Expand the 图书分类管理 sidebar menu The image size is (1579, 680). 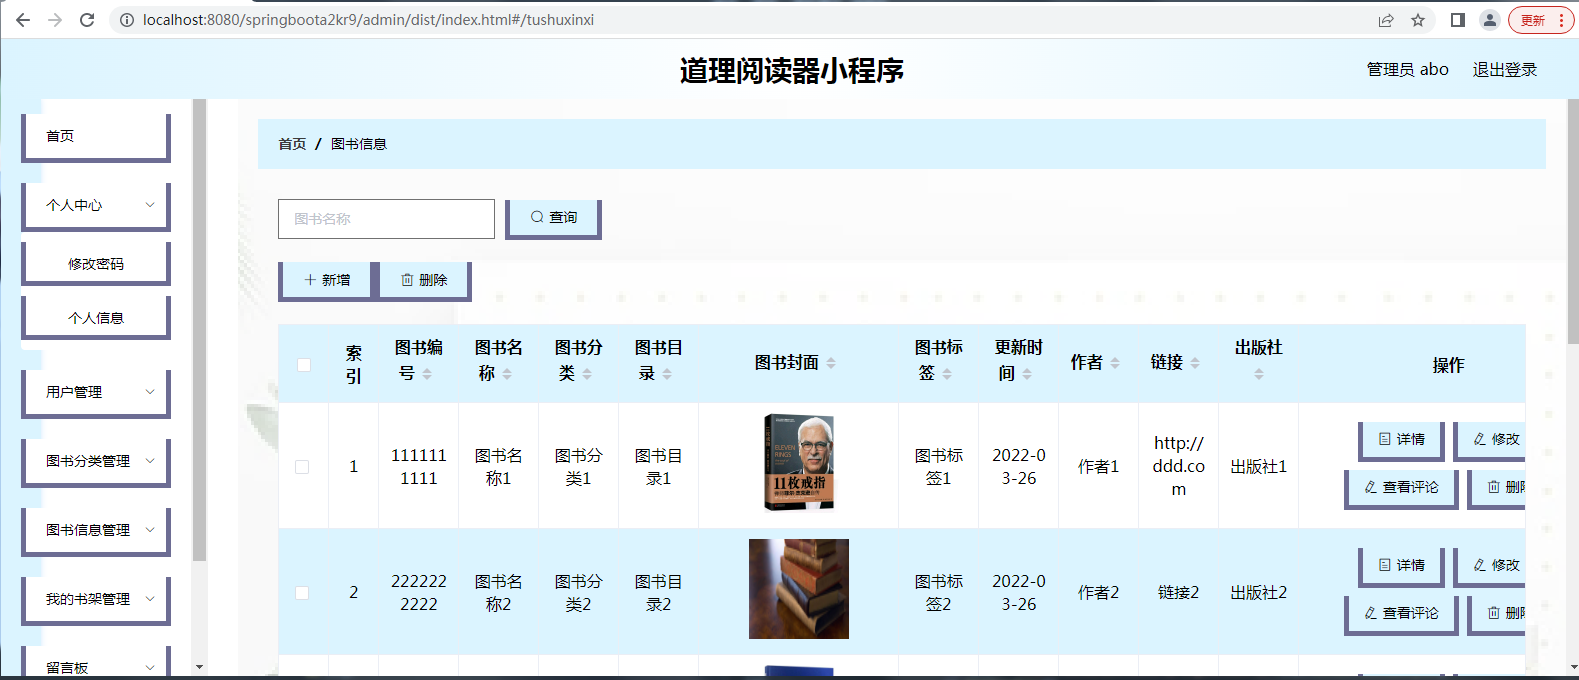(x=96, y=461)
